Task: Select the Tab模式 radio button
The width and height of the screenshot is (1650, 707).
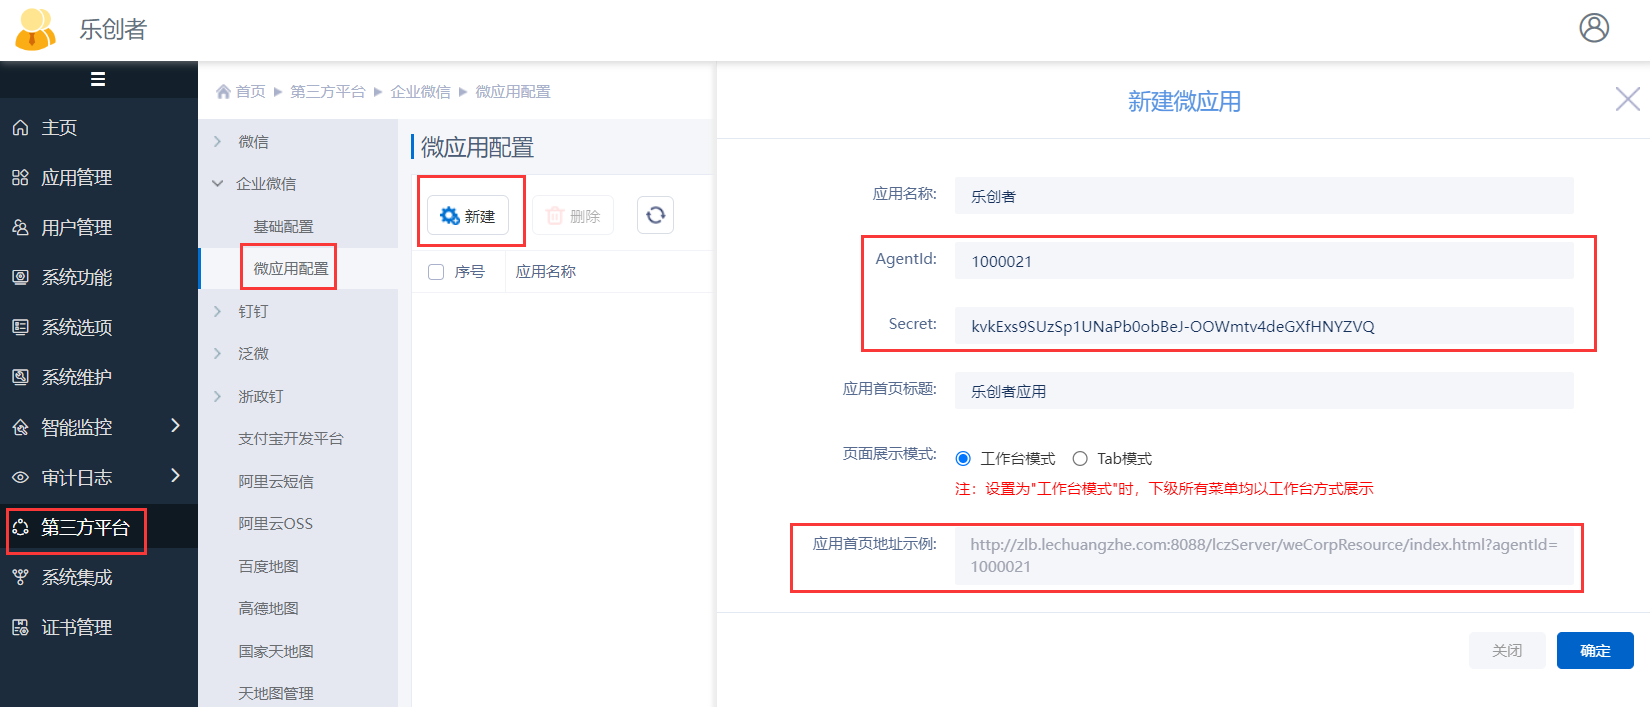Action: tap(1080, 459)
